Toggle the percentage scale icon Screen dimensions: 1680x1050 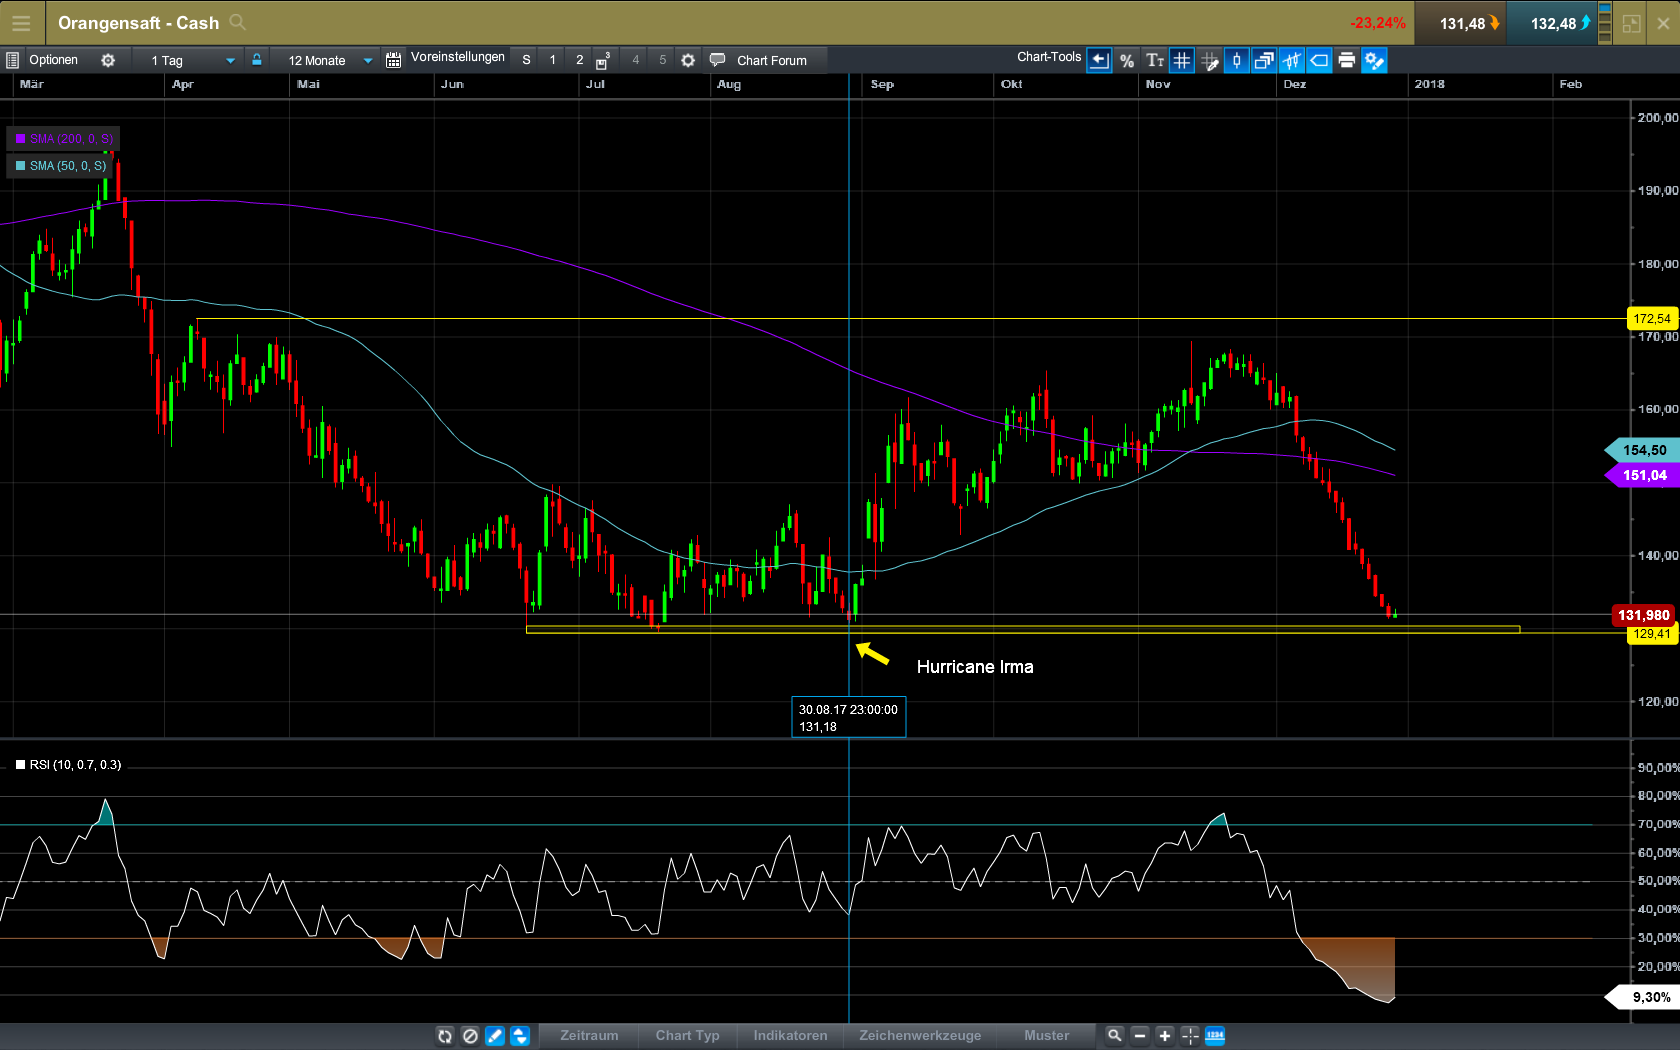1127,61
